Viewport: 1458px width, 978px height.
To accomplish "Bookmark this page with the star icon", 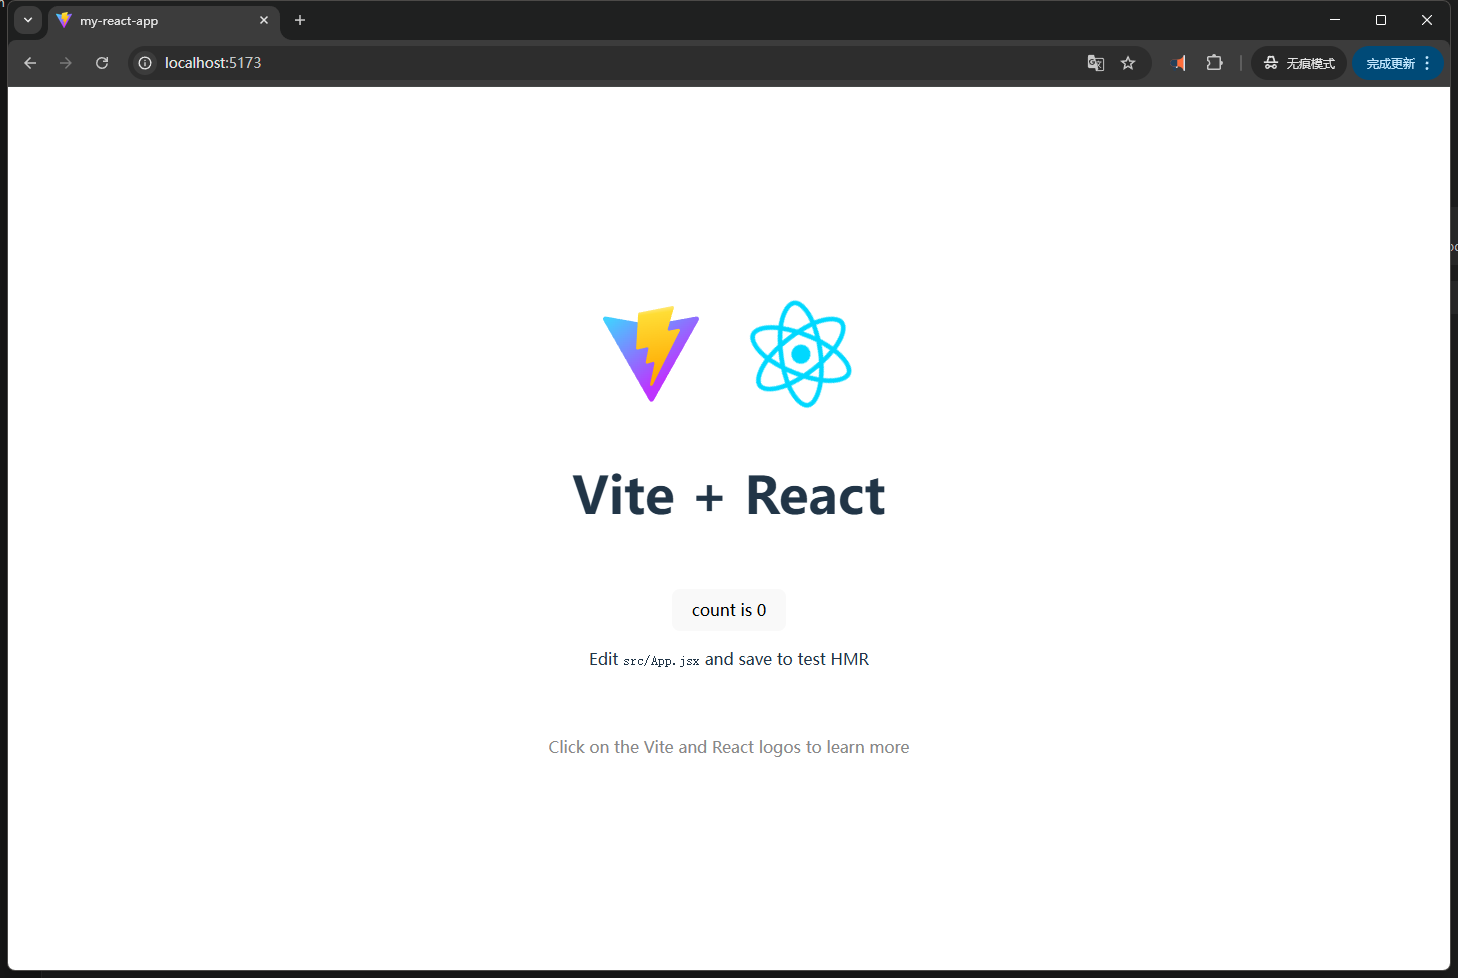I will 1128,63.
